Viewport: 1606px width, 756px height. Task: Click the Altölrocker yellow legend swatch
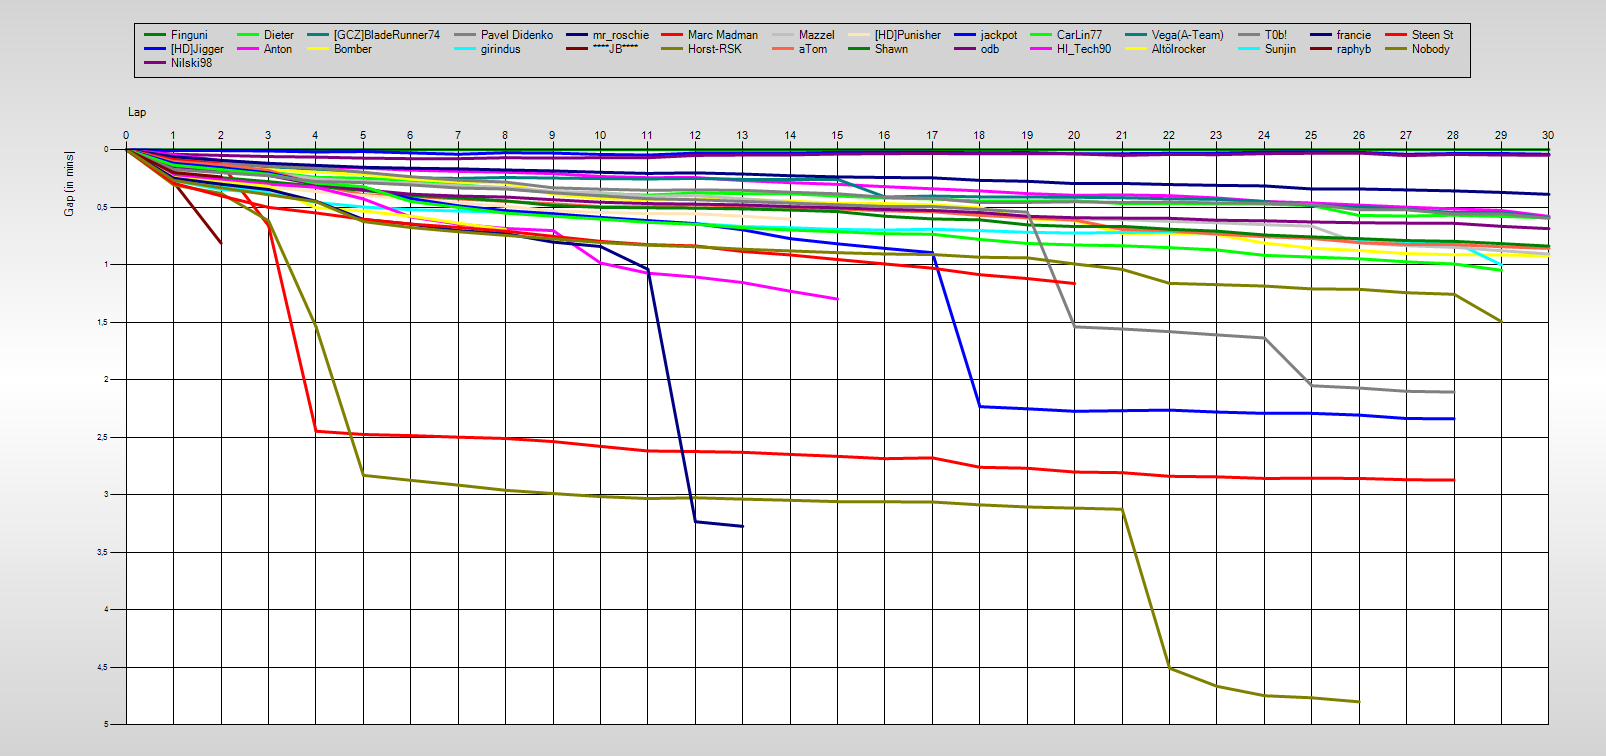tap(1136, 49)
